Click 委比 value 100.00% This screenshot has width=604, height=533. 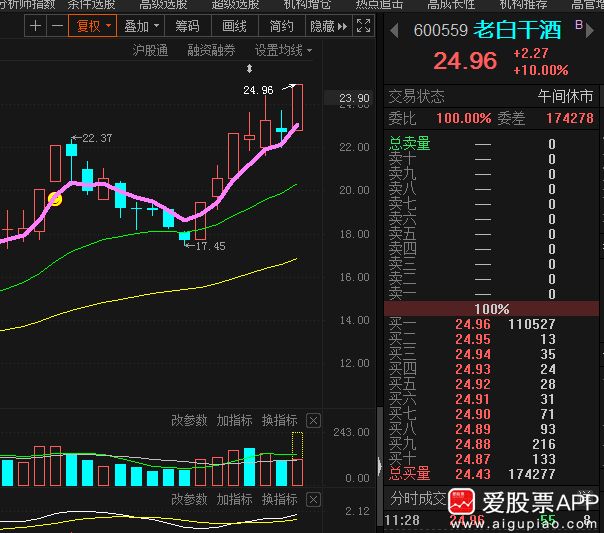coord(464,118)
